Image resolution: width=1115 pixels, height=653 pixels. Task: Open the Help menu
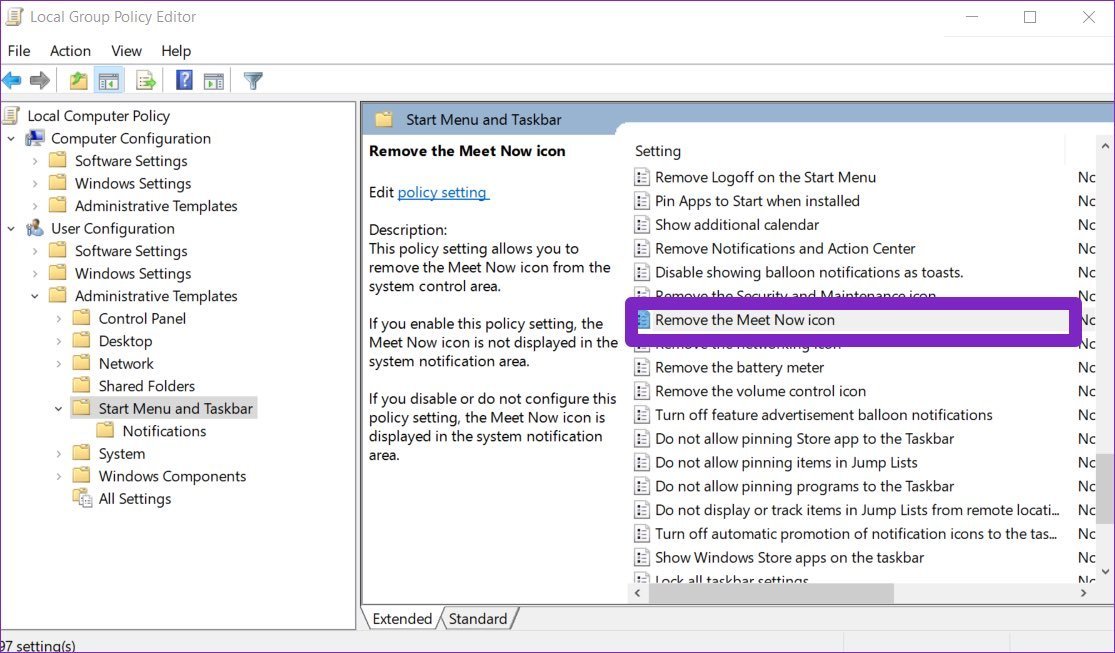(176, 51)
